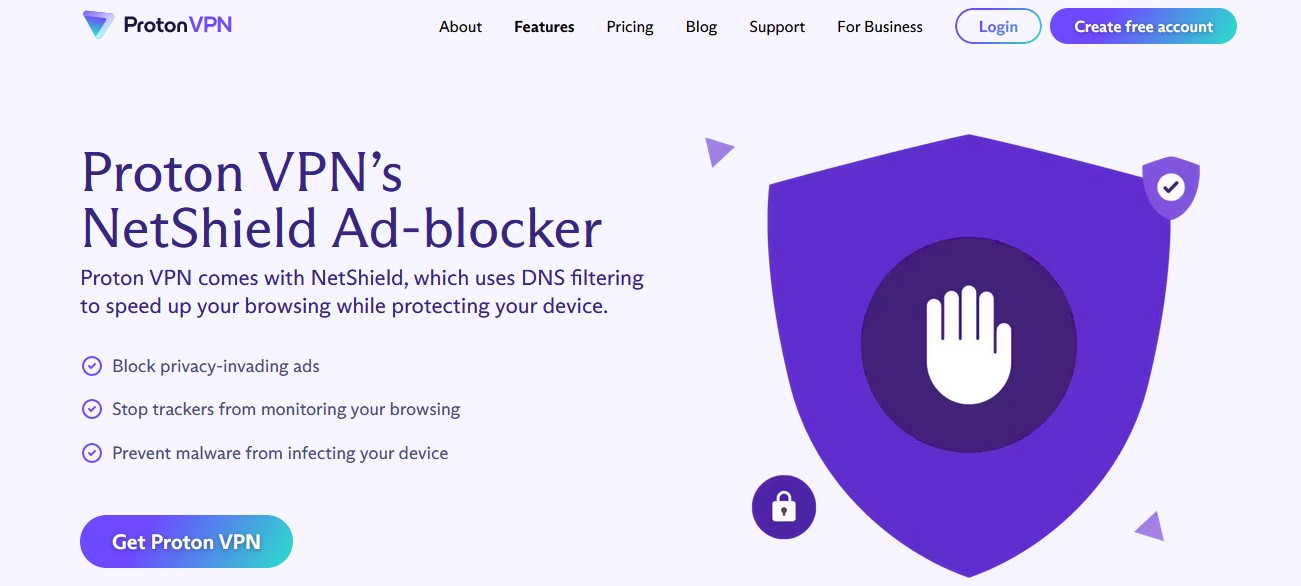Viewport: 1301px width, 586px height.
Task: Open the For Business page
Action: coord(879,27)
